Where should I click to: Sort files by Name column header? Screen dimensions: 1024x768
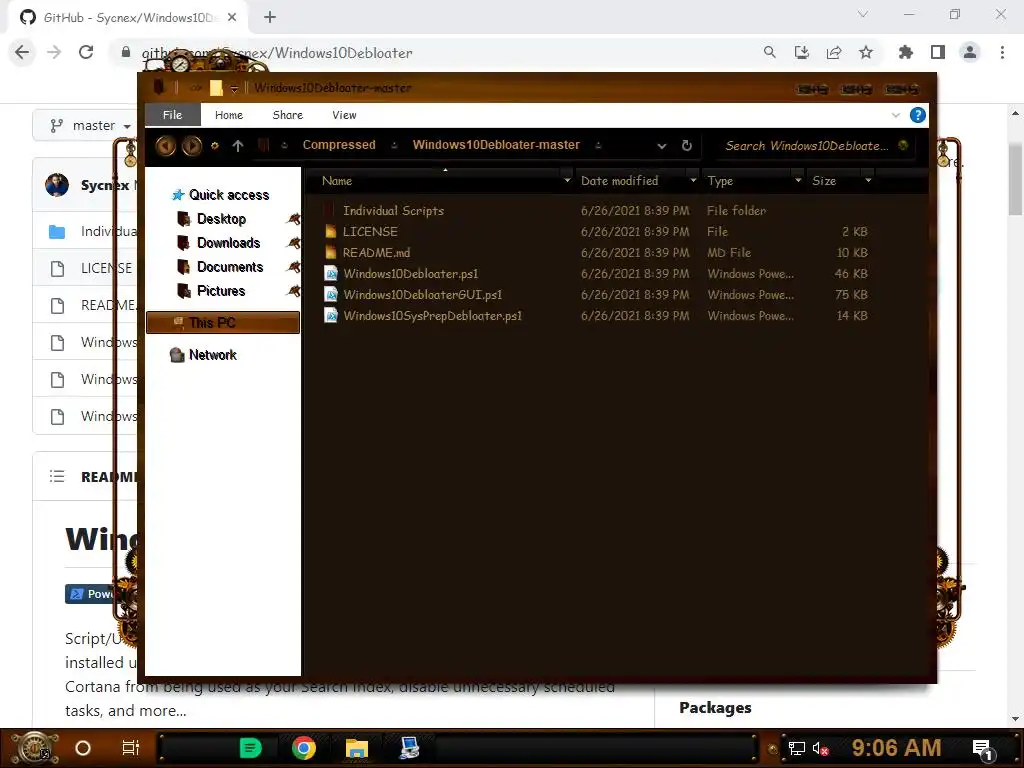point(337,181)
